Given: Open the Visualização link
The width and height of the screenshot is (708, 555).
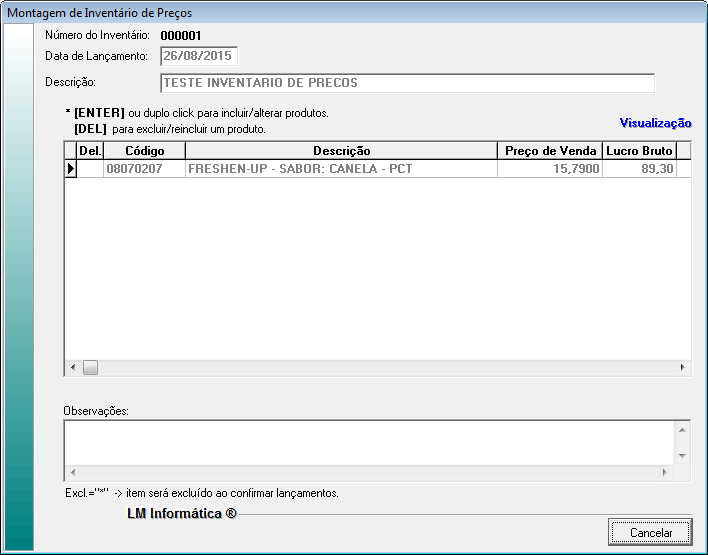Looking at the screenshot, I should pyautogui.click(x=655, y=123).
